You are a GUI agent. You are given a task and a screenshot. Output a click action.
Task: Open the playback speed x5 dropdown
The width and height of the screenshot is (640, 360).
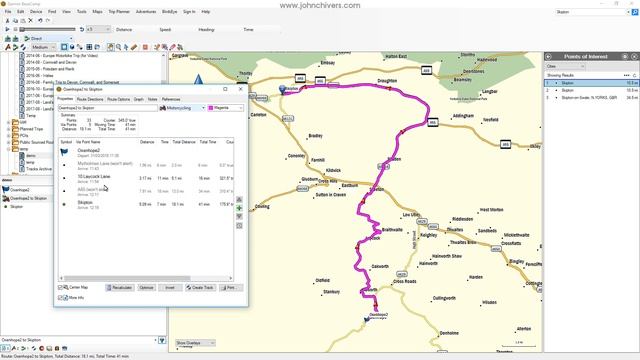[98, 29]
